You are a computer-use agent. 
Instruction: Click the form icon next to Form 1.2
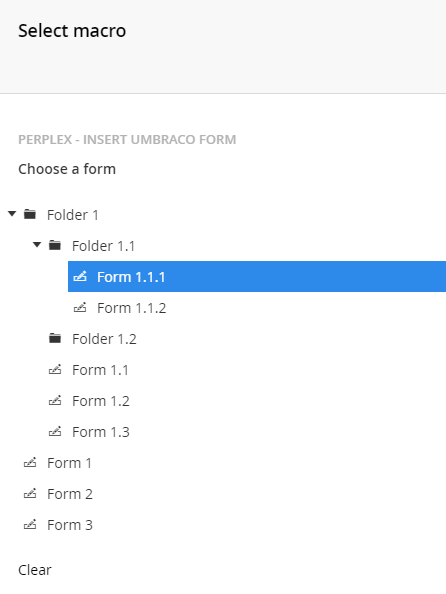coord(55,400)
